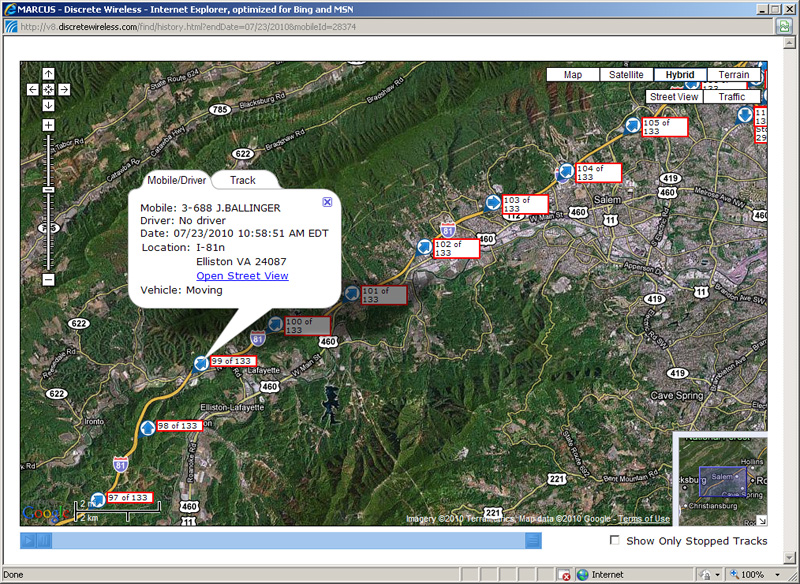
Task: Click the overview mini-map thumbnail
Action: coord(723,479)
